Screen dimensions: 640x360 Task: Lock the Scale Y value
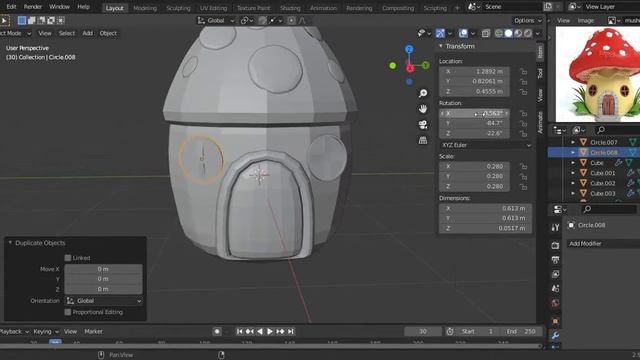523,176
